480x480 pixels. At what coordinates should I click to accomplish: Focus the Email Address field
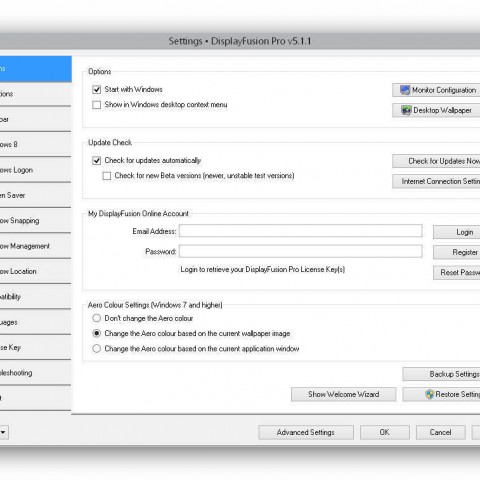pyautogui.click(x=301, y=231)
